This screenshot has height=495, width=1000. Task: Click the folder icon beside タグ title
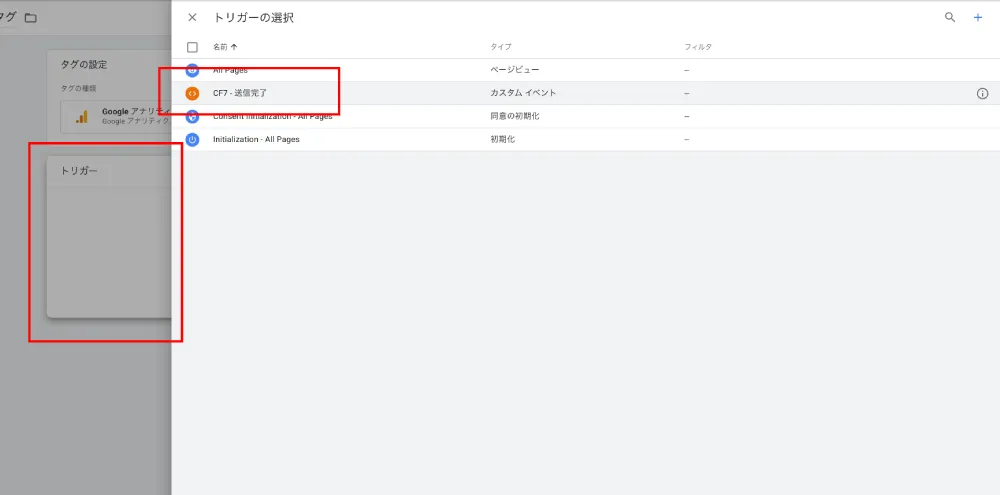point(31,18)
